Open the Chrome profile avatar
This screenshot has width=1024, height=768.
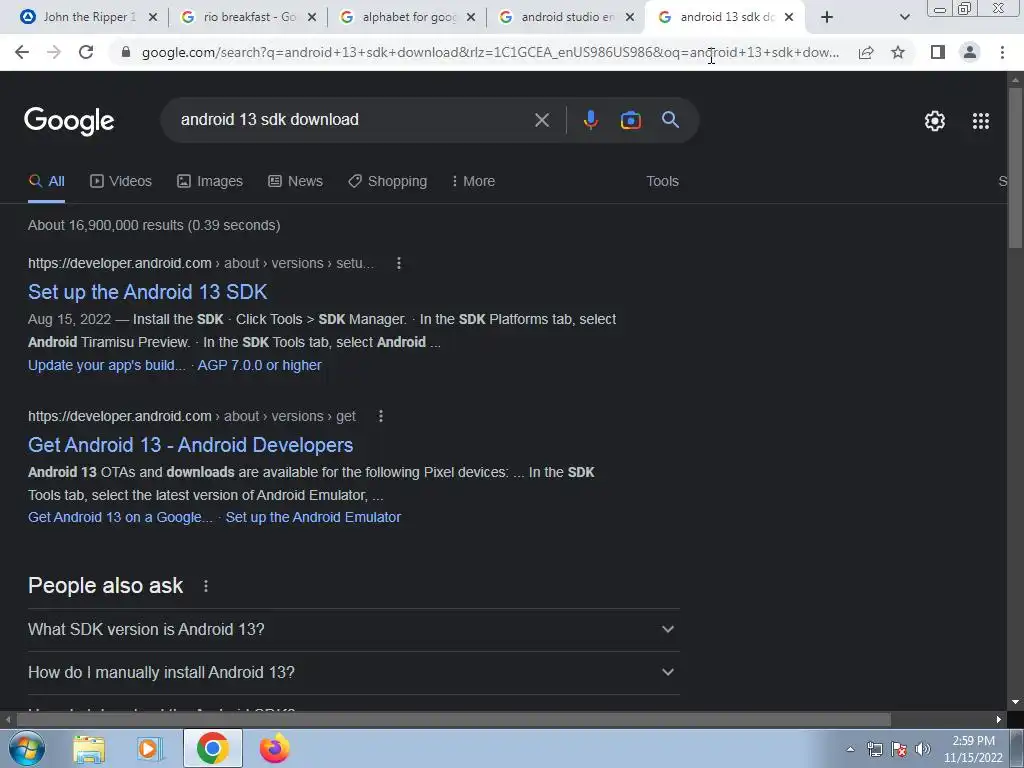[x=970, y=52]
